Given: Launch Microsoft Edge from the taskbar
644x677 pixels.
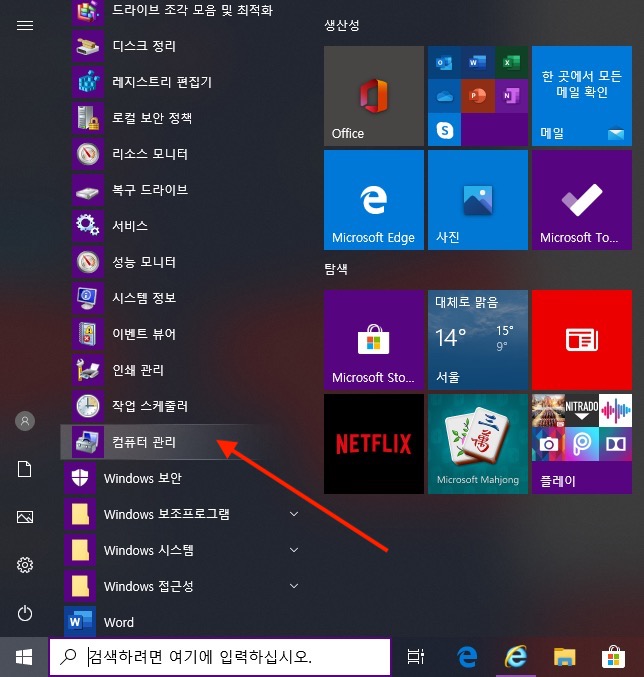Looking at the screenshot, I should pyautogui.click(x=467, y=657).
